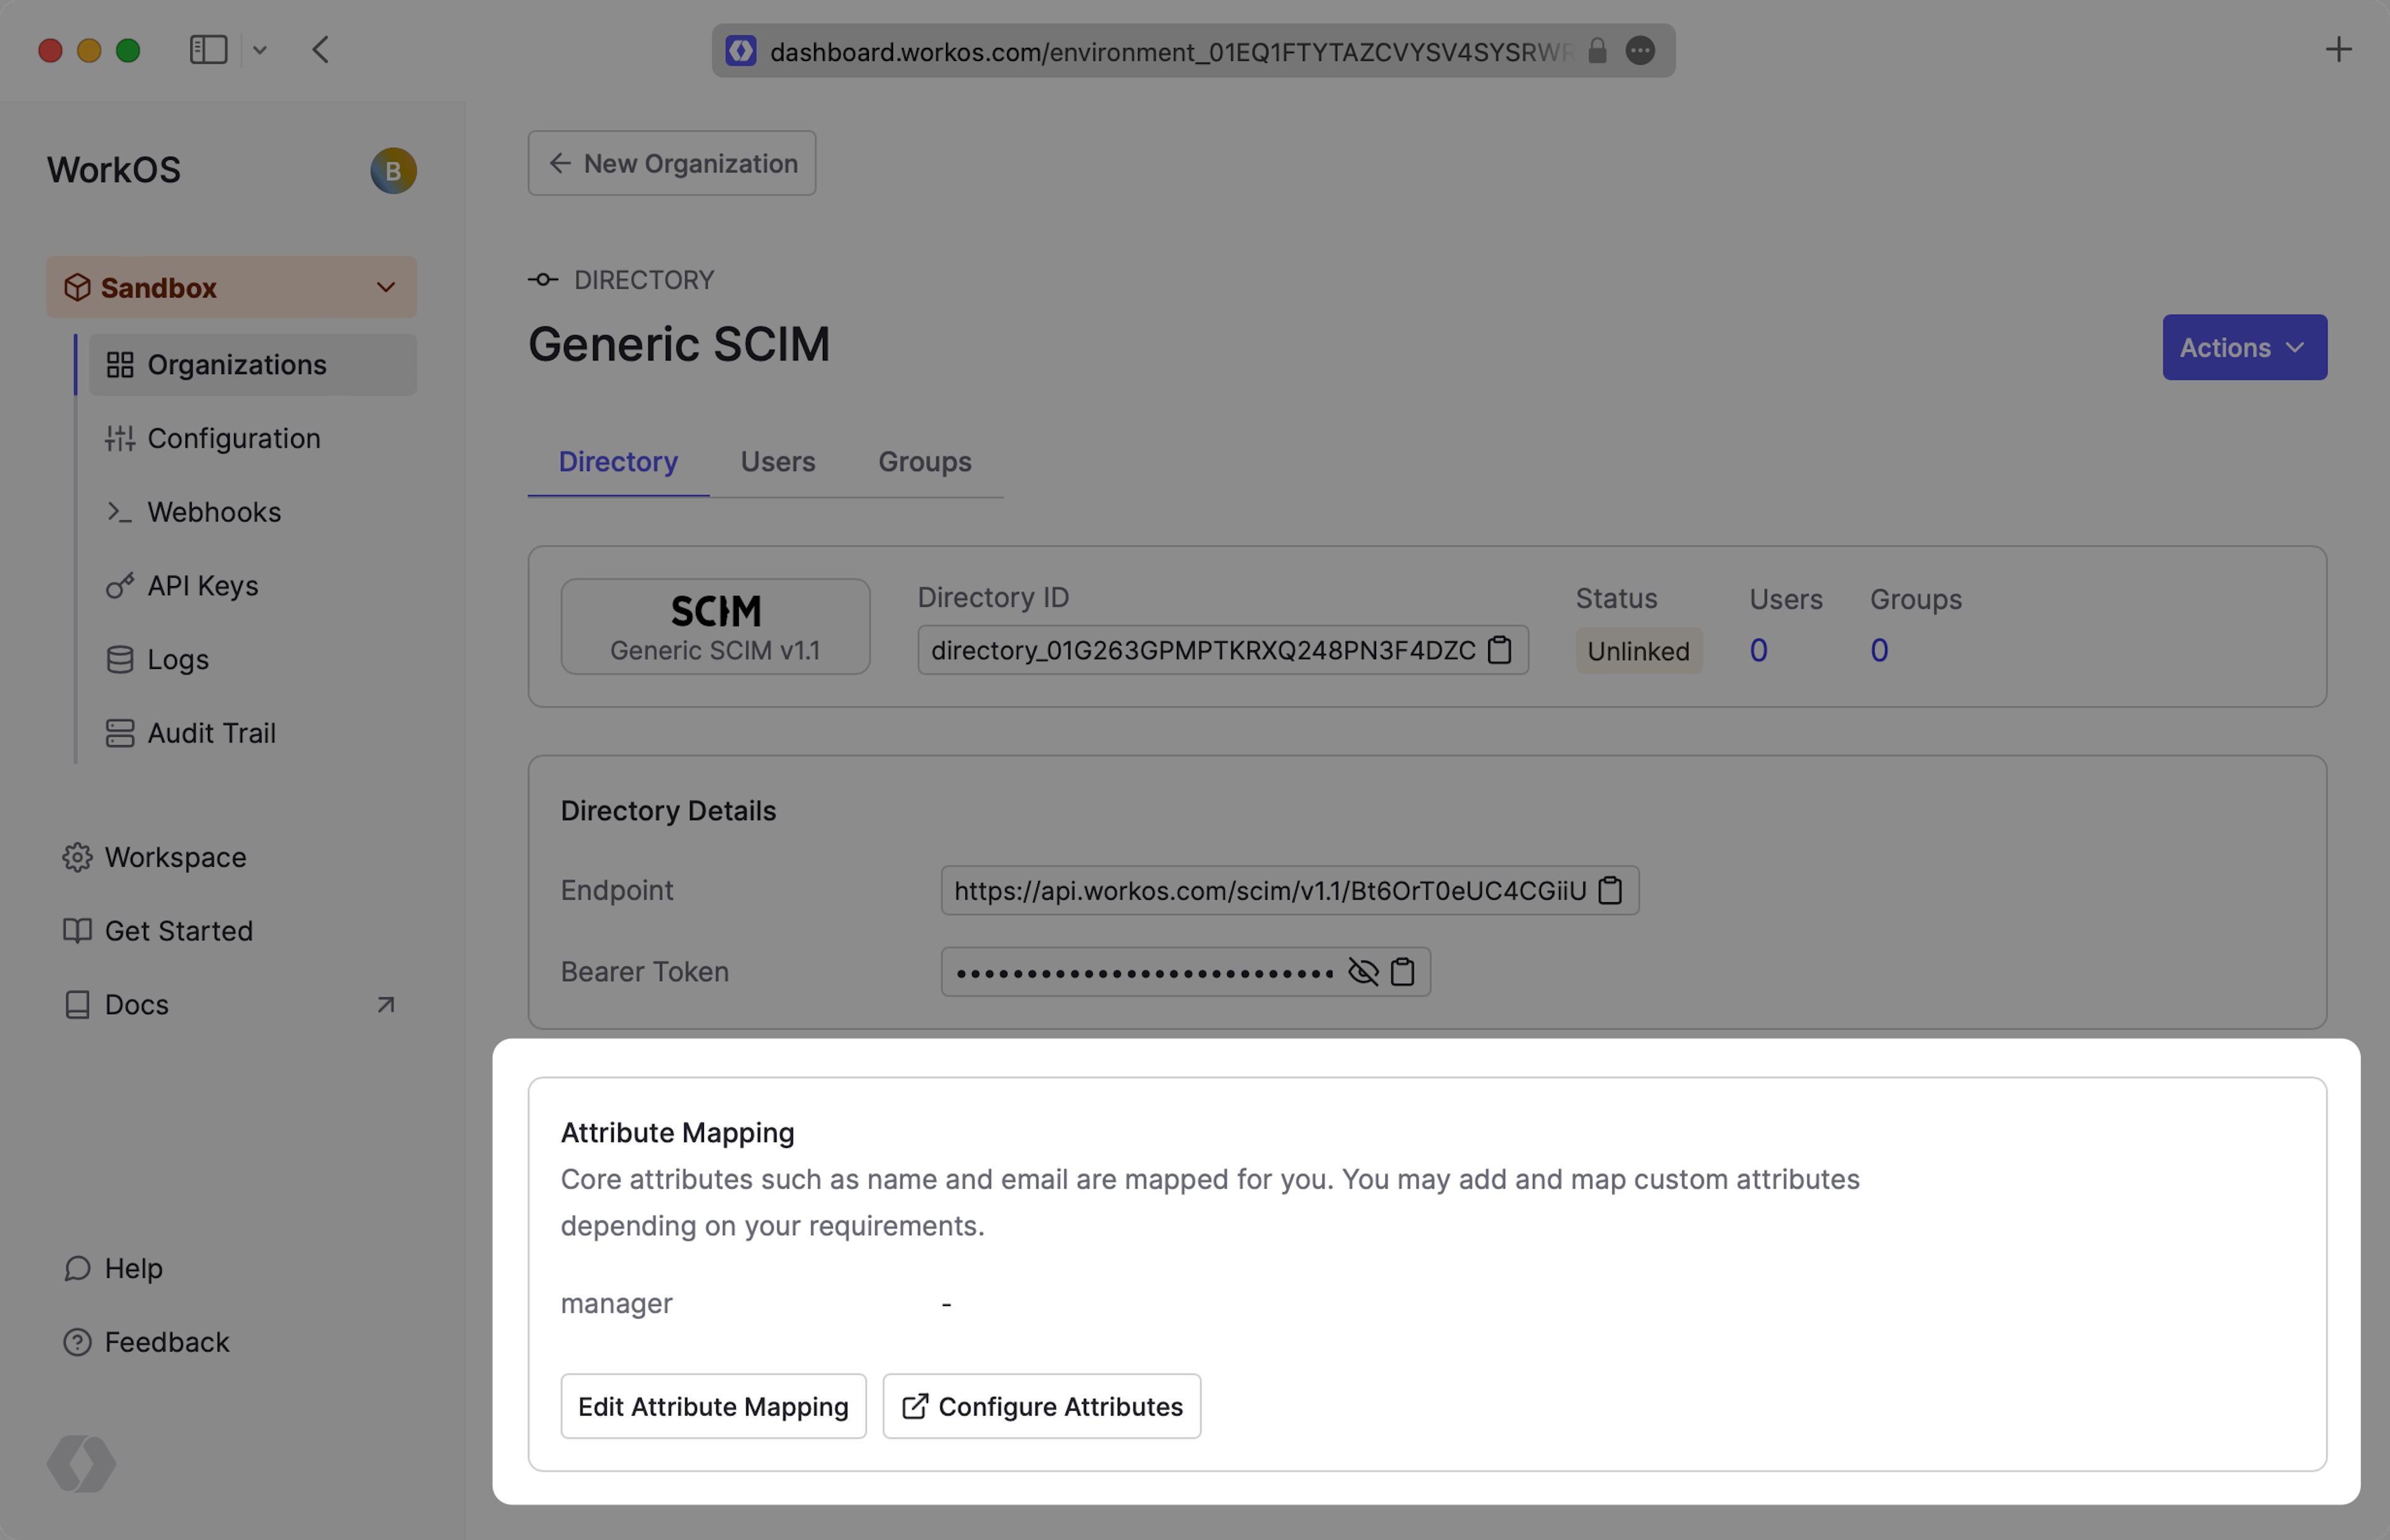Image resolution: width=2390 pixels, height=1540 pixels.
Task: Switch to the Groups tab
Action: [925, 462]
